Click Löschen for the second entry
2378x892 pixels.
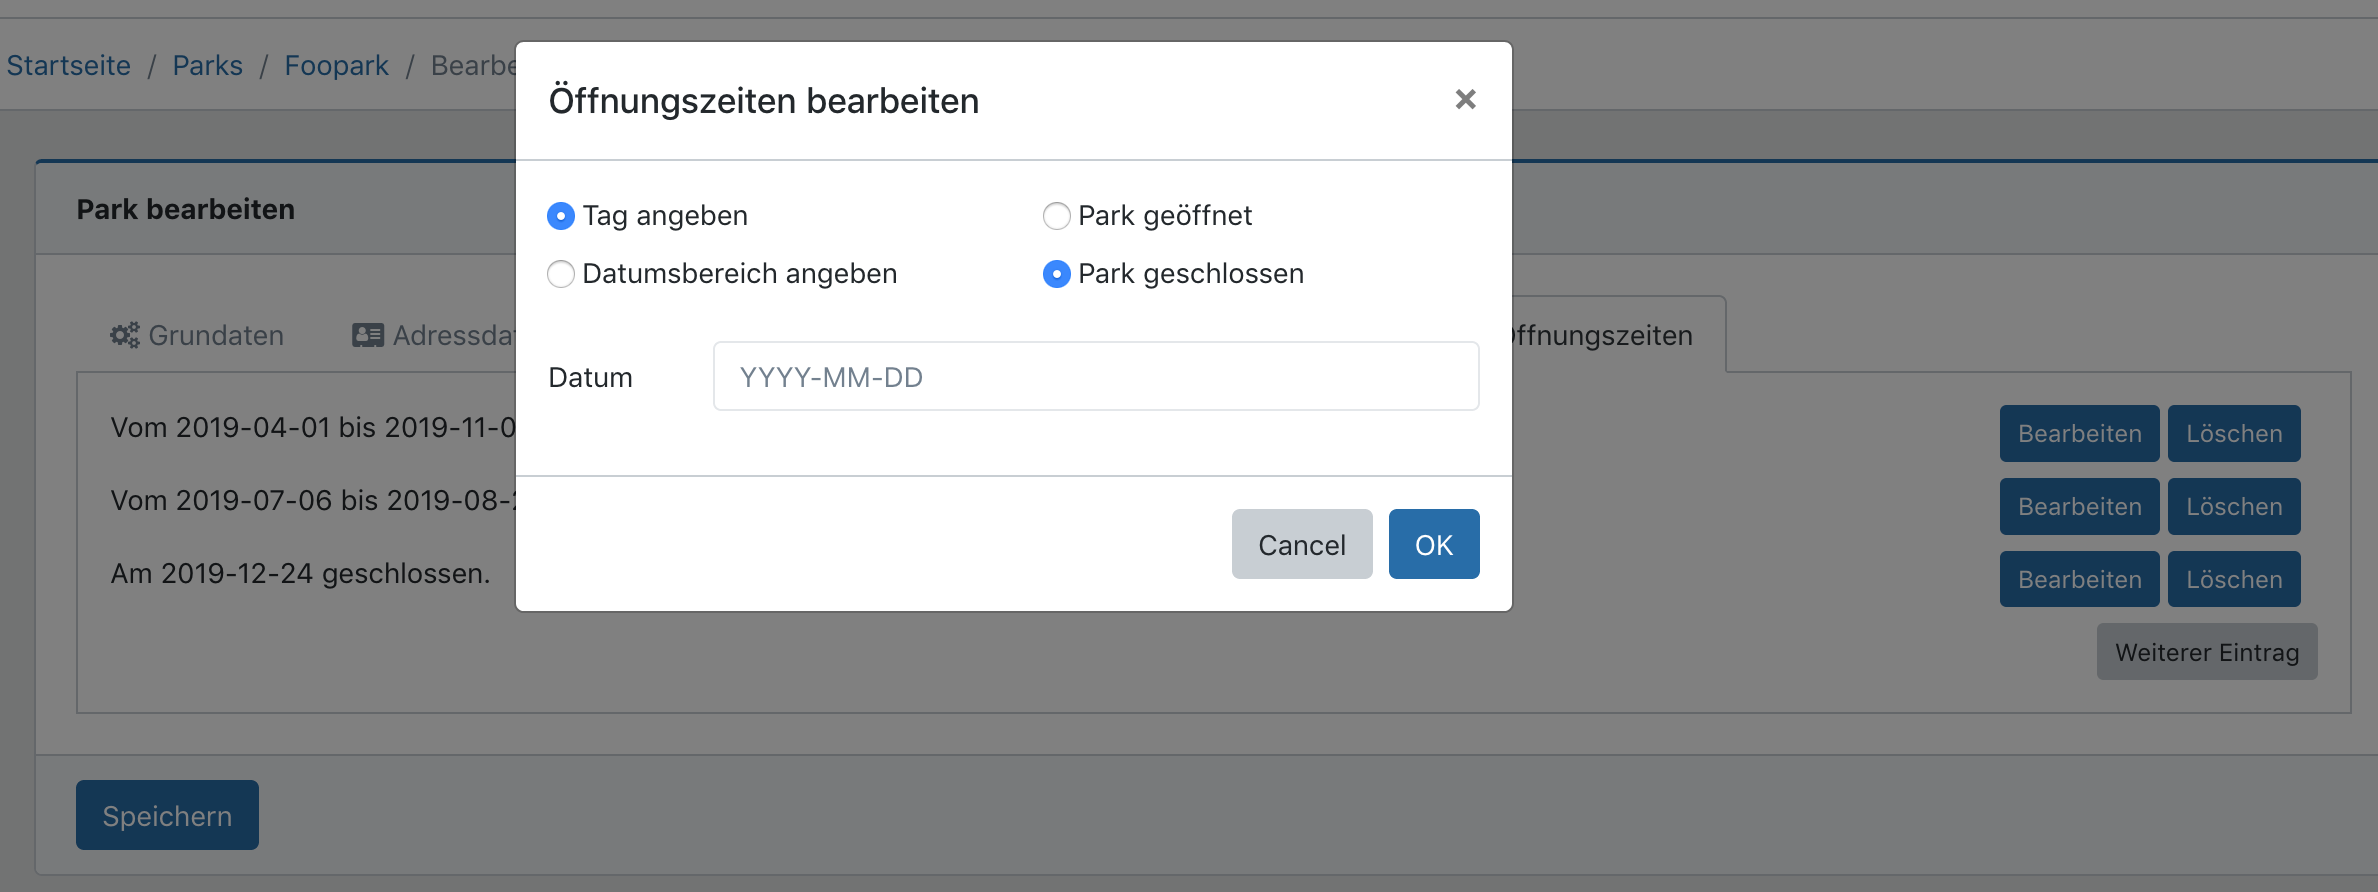2233,507
